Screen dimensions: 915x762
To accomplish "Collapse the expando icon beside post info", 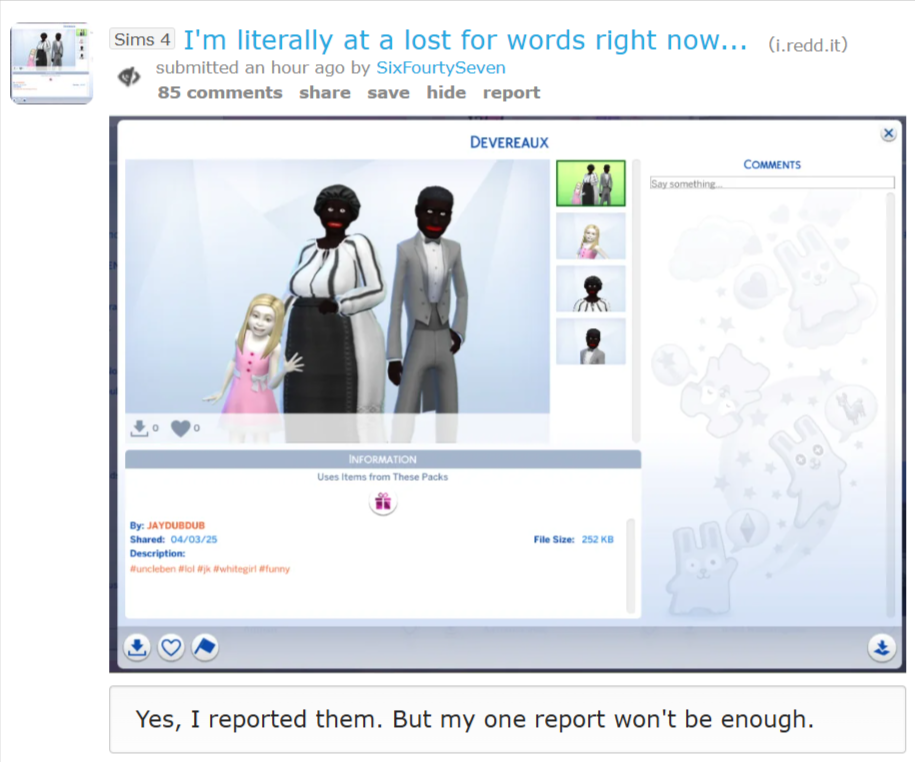I will [130, 76].
